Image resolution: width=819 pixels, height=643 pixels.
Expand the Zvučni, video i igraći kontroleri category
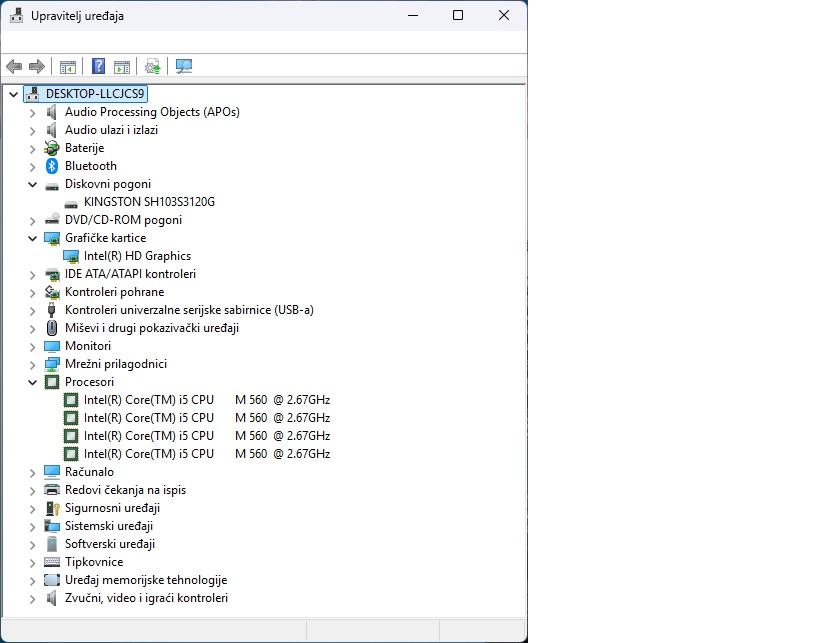32,599
